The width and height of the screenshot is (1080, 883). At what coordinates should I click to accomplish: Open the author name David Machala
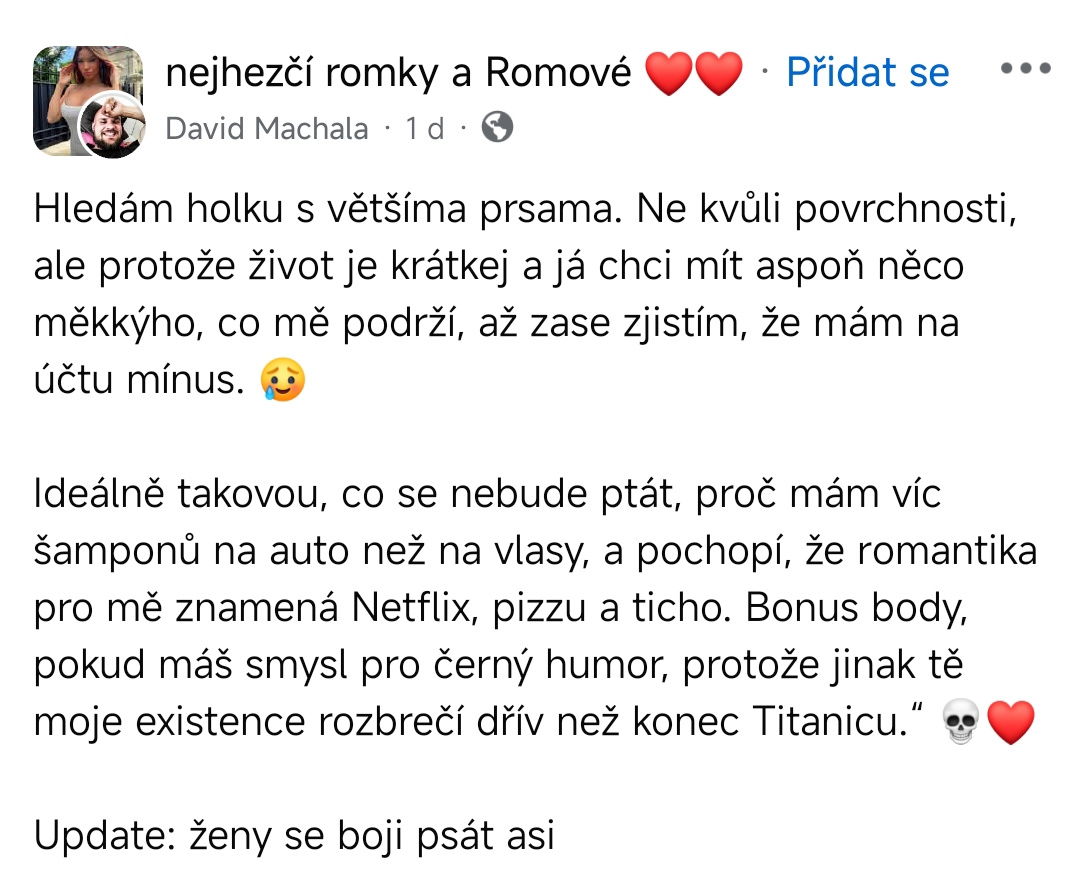coord(266,128)
